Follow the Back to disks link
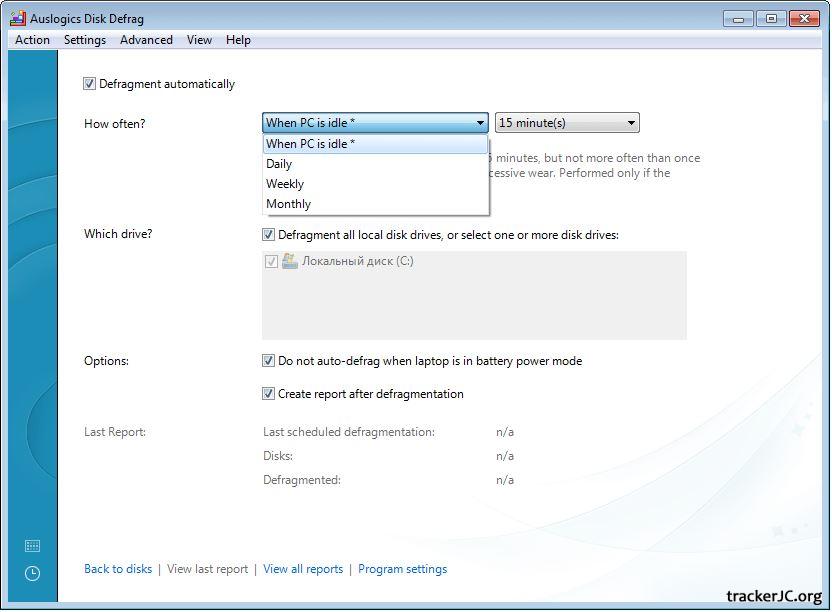The width and height of the screenshot is (832, 612). (118, 569)
